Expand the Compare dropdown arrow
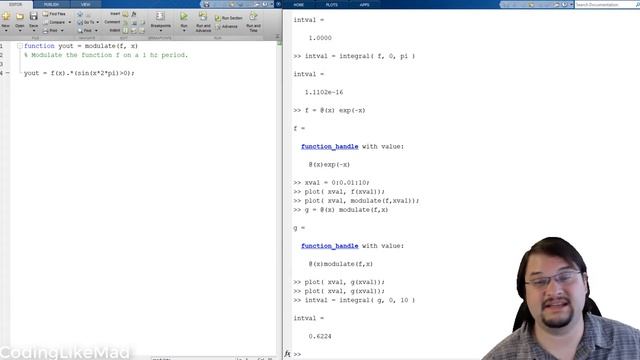 [x=69, y=22]
